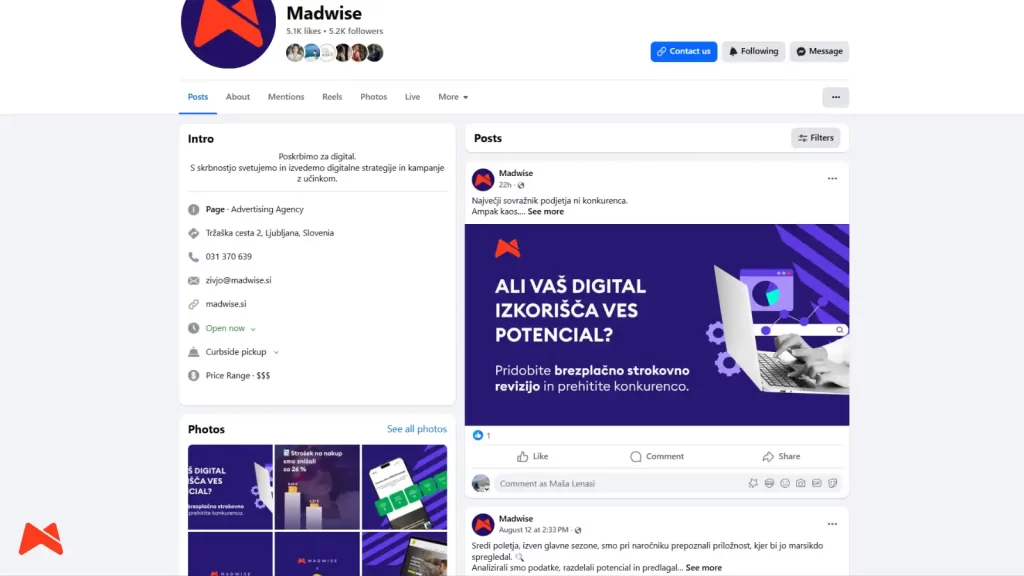Click Comment on the 22h post
The height and width of the screenshot is (576, 1024).
click(x=657, y=456)
